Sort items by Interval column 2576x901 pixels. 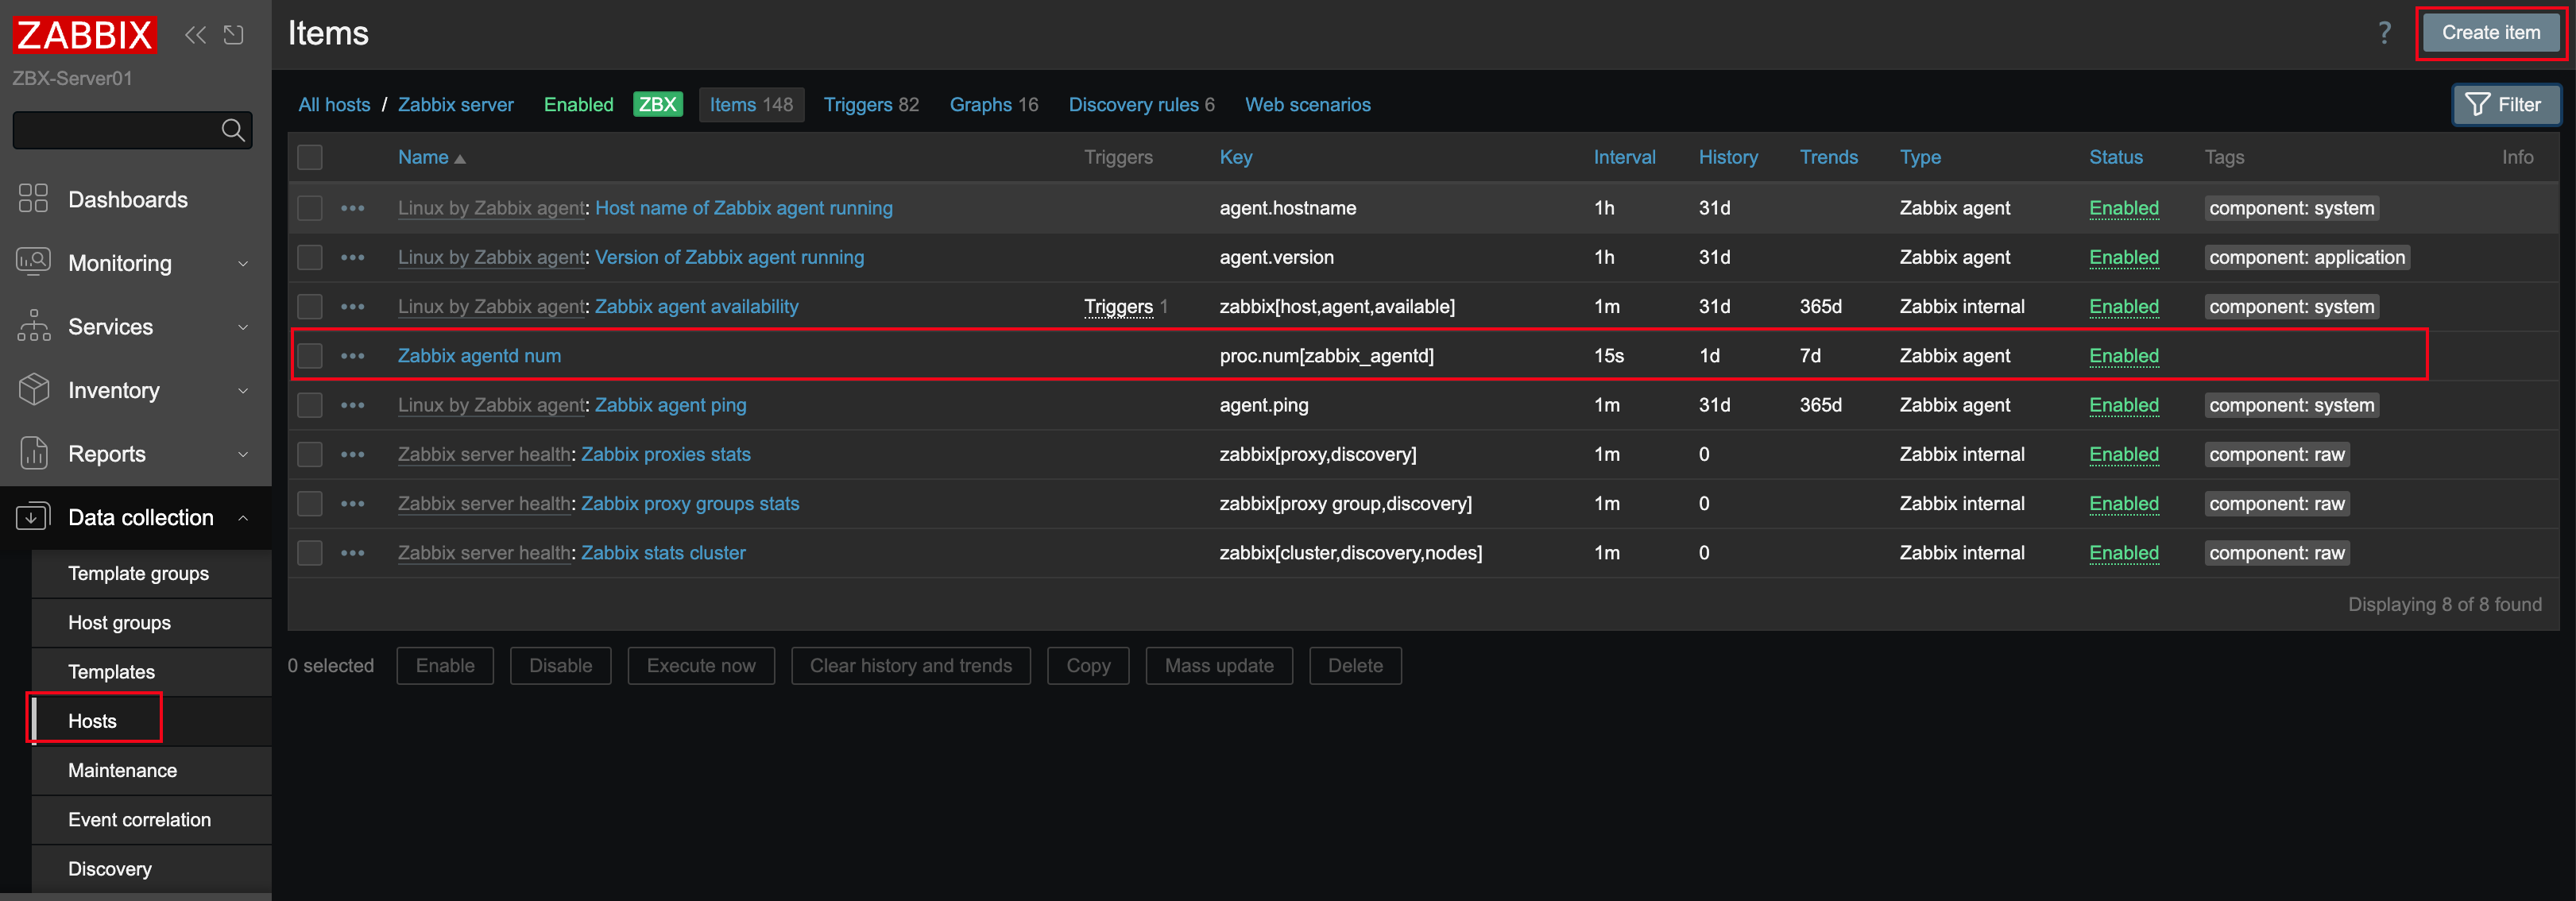click(x=1624, y=157)
